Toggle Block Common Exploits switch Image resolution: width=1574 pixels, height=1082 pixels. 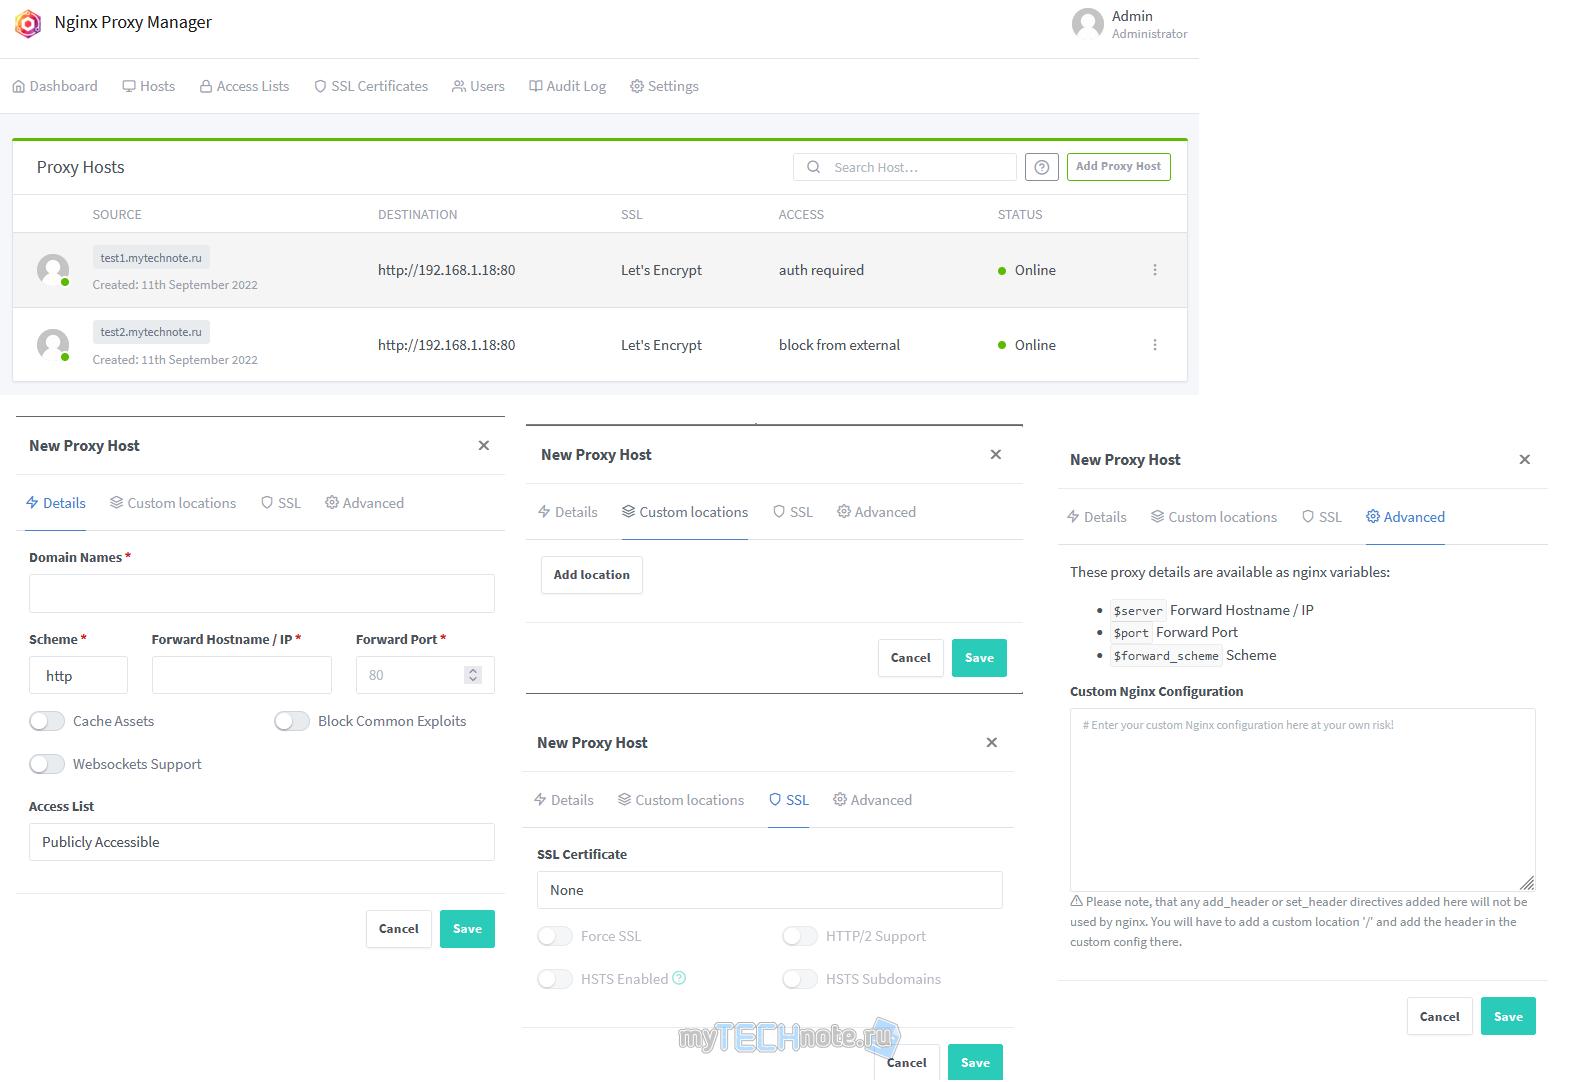(292, 721)
